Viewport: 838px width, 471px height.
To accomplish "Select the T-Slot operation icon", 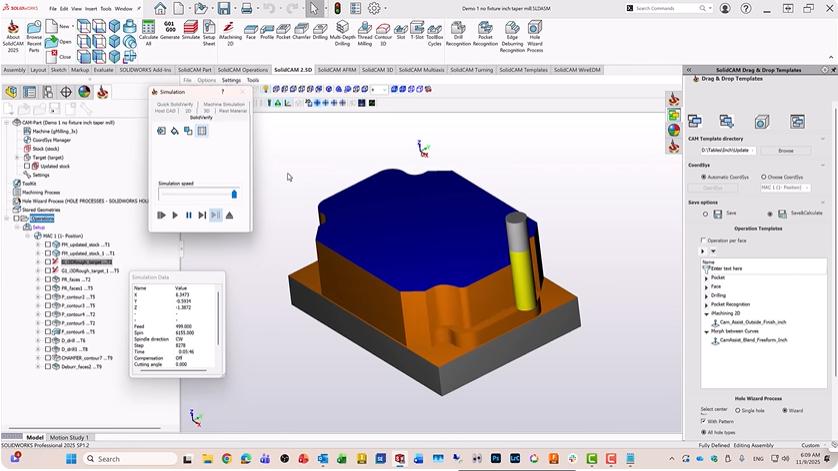I will click(x=417, y=31).
